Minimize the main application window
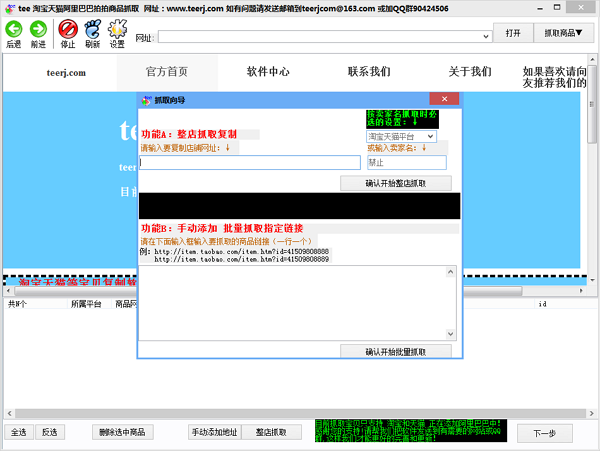The width and height of the screenshot is (600, 451). 540,8
